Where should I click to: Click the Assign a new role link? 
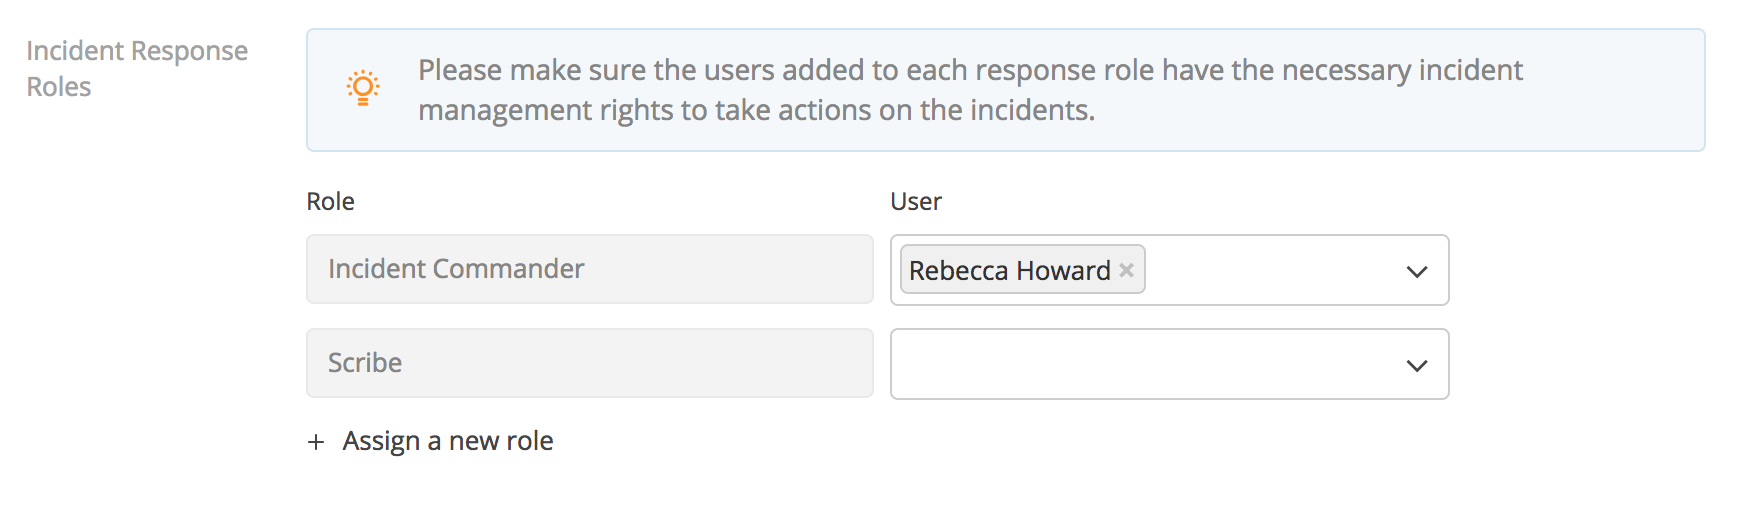(x=447, y=441)
